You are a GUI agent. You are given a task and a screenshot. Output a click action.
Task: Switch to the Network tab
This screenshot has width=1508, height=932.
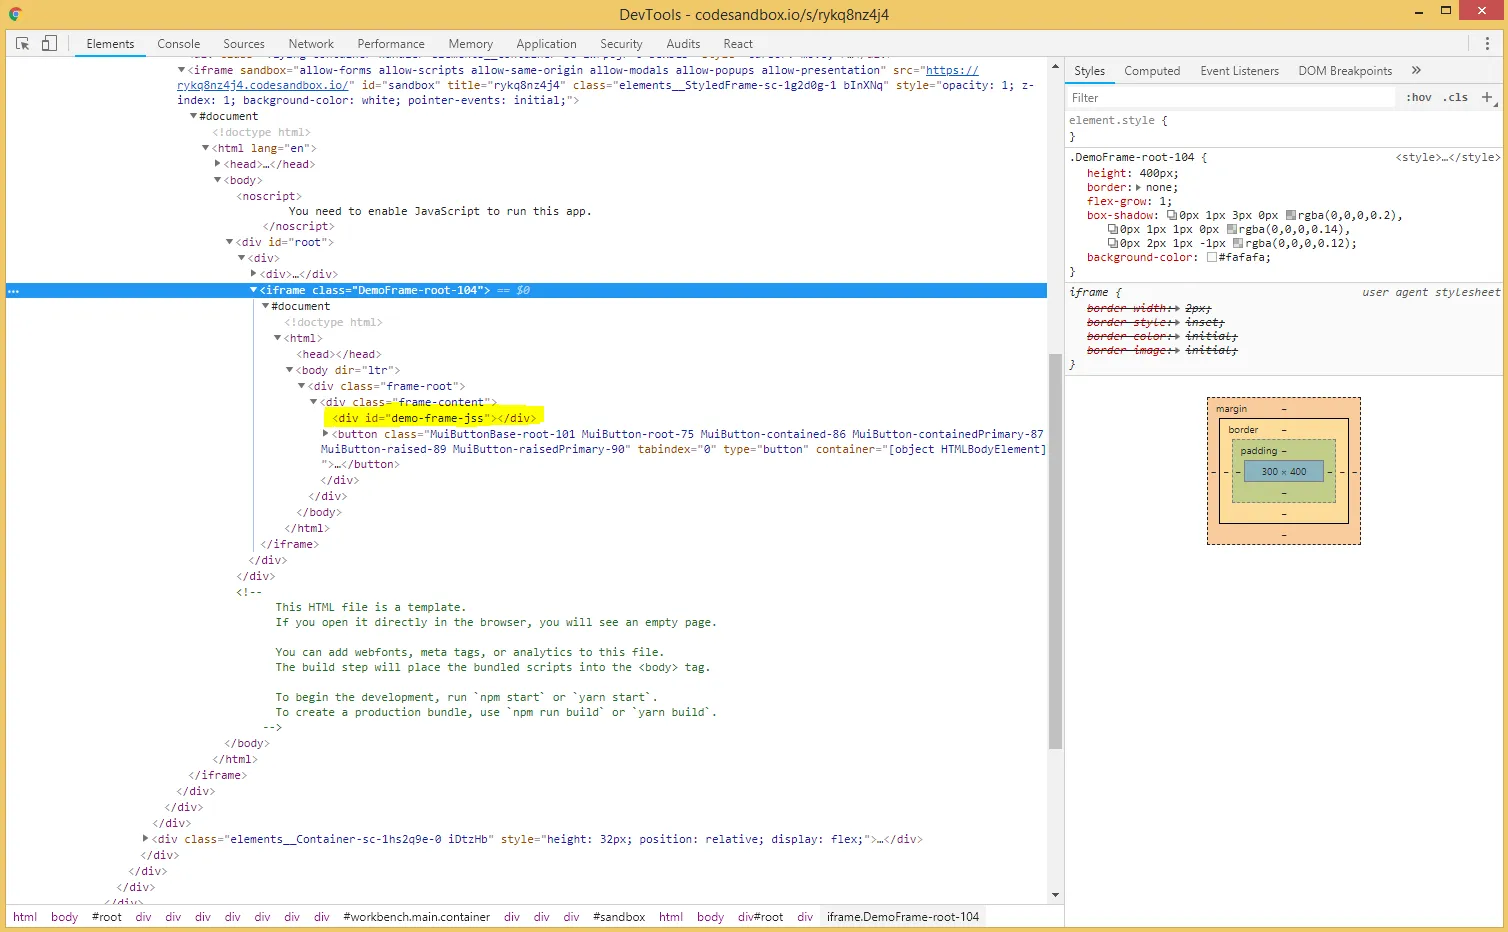tap(311, 44)
